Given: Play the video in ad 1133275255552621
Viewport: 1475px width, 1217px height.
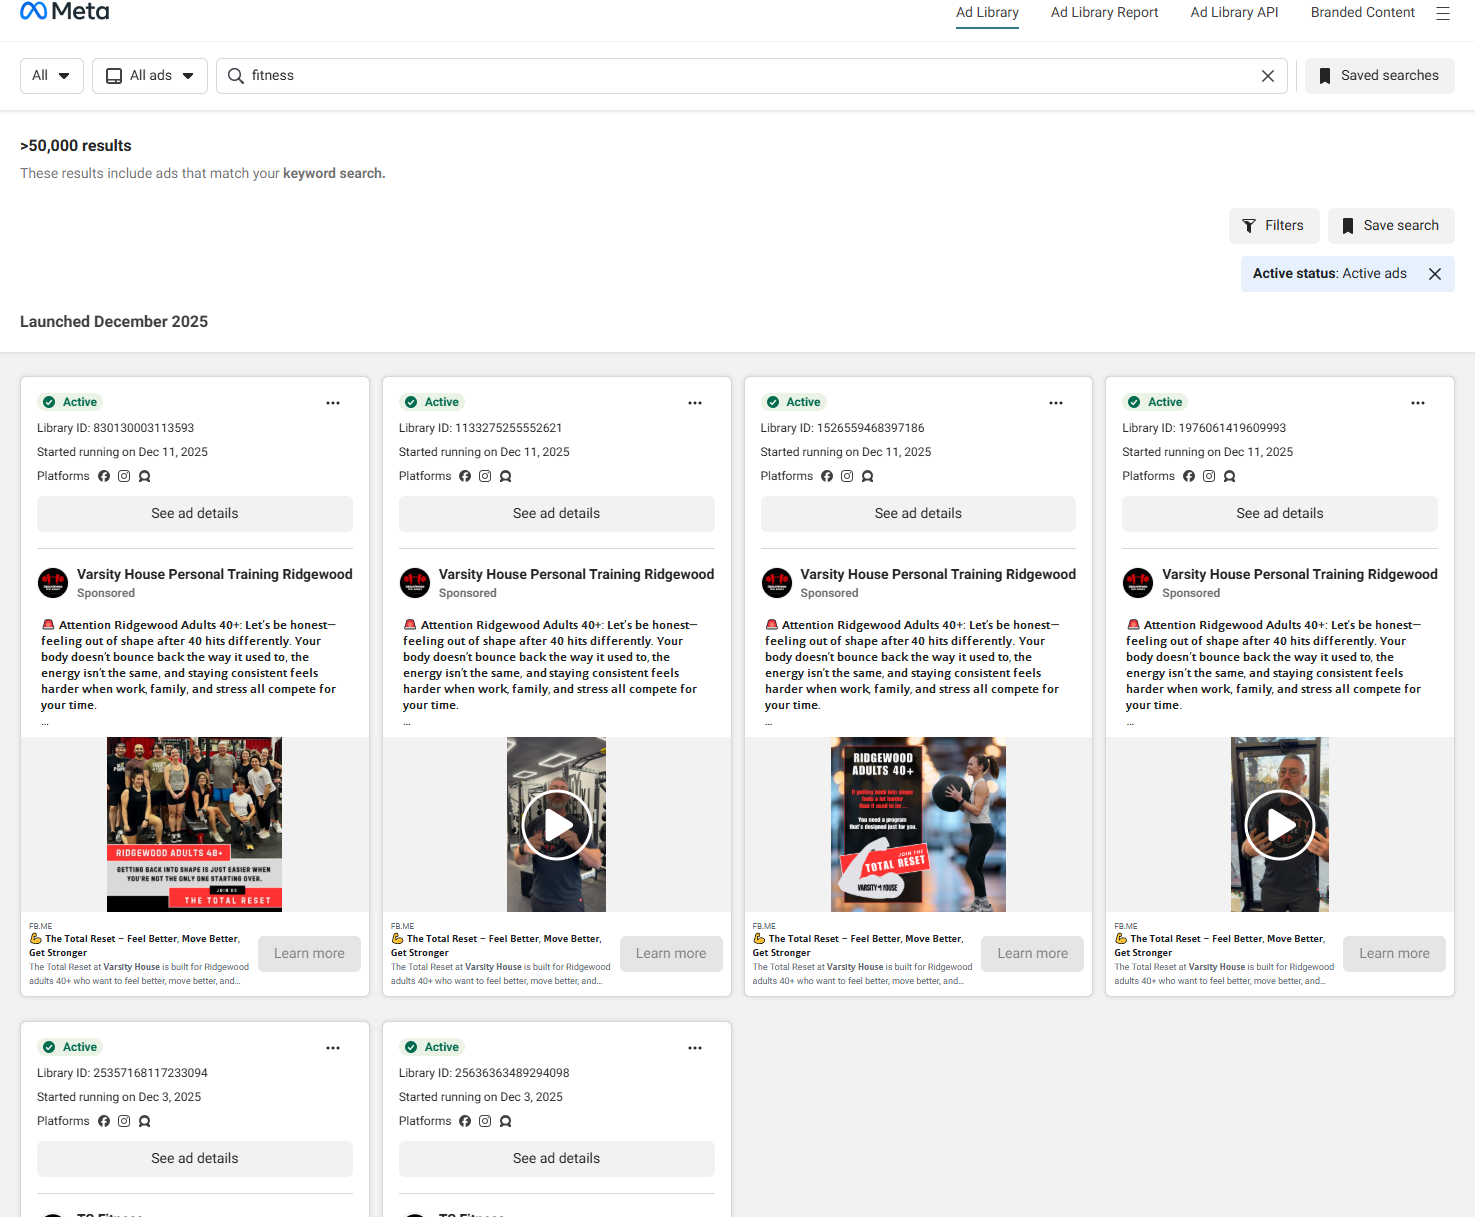Looking at the screenshot, I should tap(556, 825).
